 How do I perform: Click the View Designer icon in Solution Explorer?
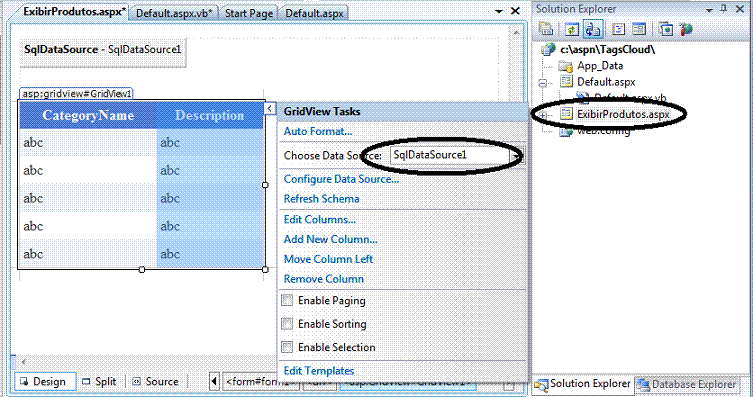point(639,29)
